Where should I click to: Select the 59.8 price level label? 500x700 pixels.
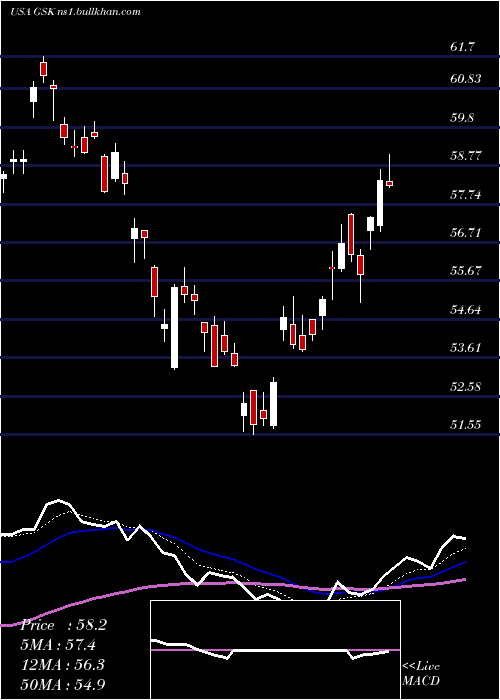pyautogui.click(x=464, y=118)
